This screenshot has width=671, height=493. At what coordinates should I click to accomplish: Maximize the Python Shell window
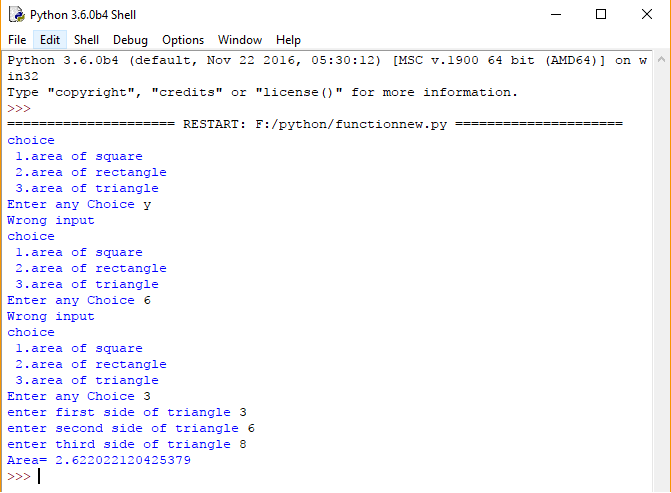601,15
